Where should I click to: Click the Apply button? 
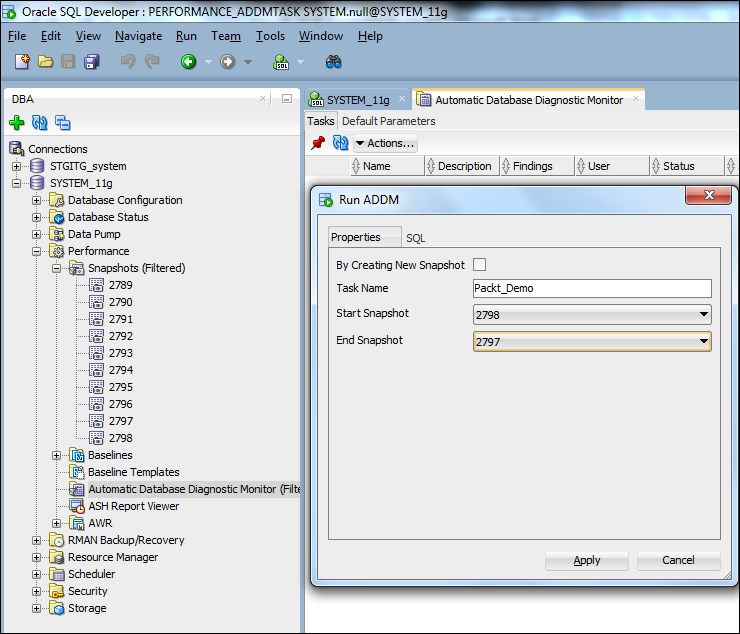click(x=587, y=560)
